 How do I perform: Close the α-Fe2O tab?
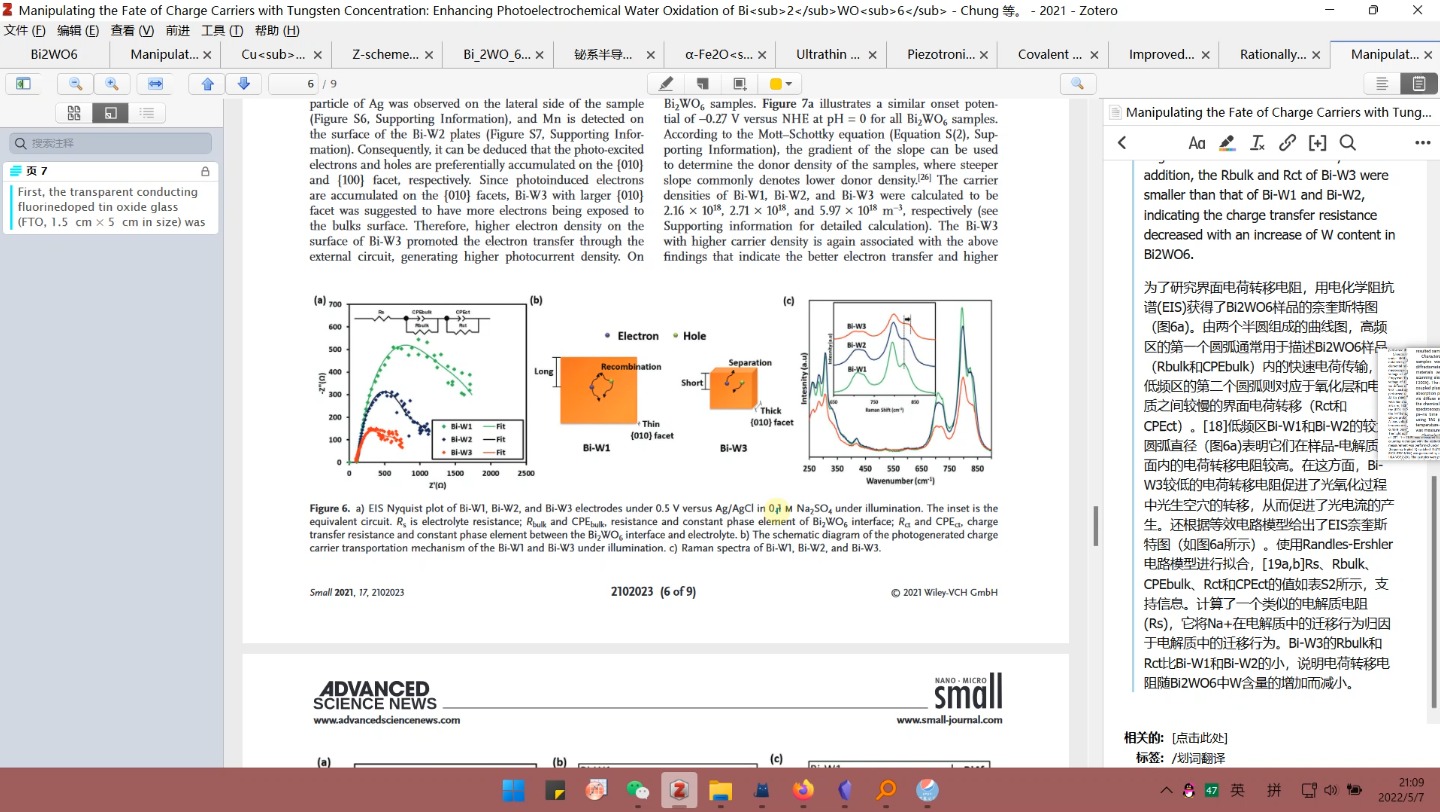(x=762, y=54)
